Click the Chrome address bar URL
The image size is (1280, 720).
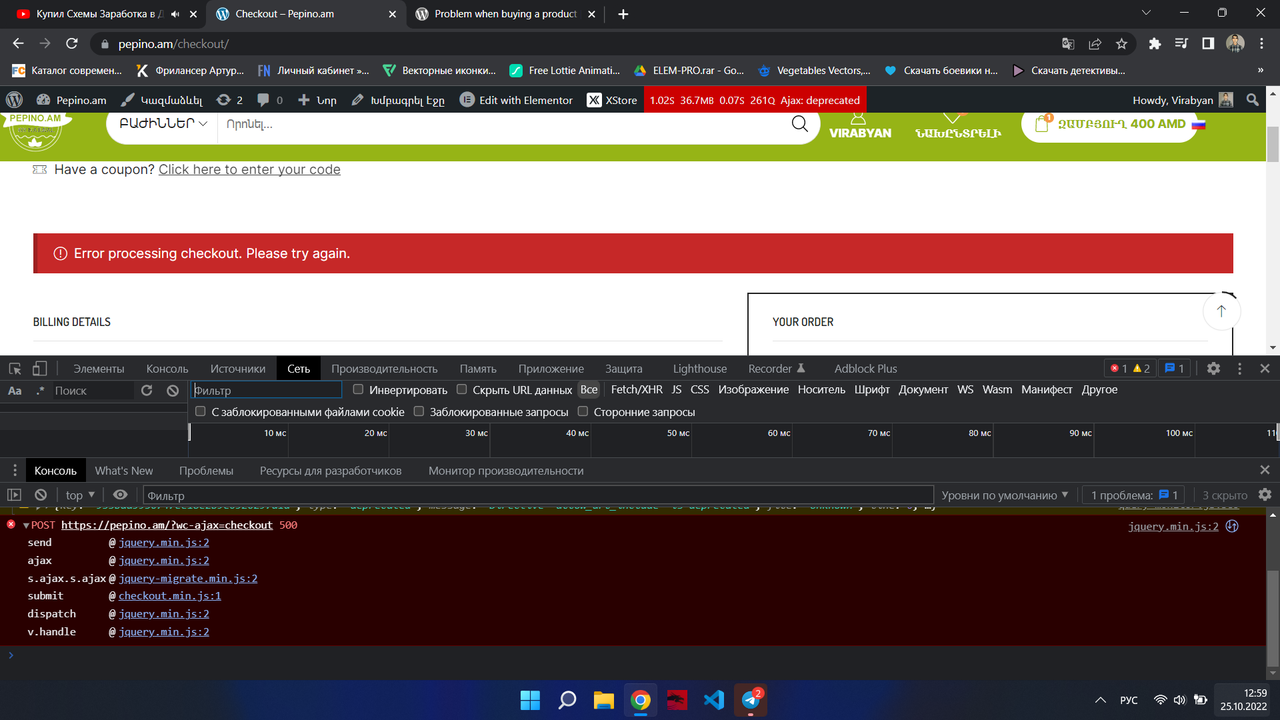point(174,44)
